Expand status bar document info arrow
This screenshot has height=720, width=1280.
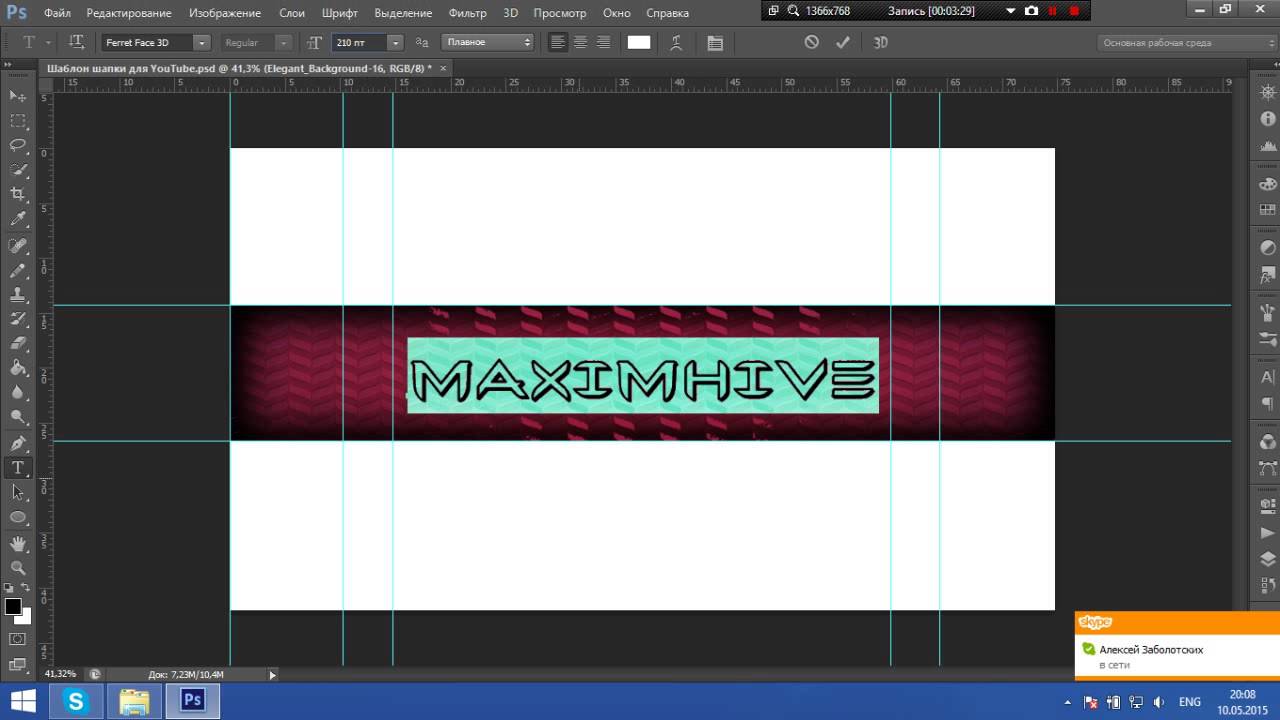[272, 675]
